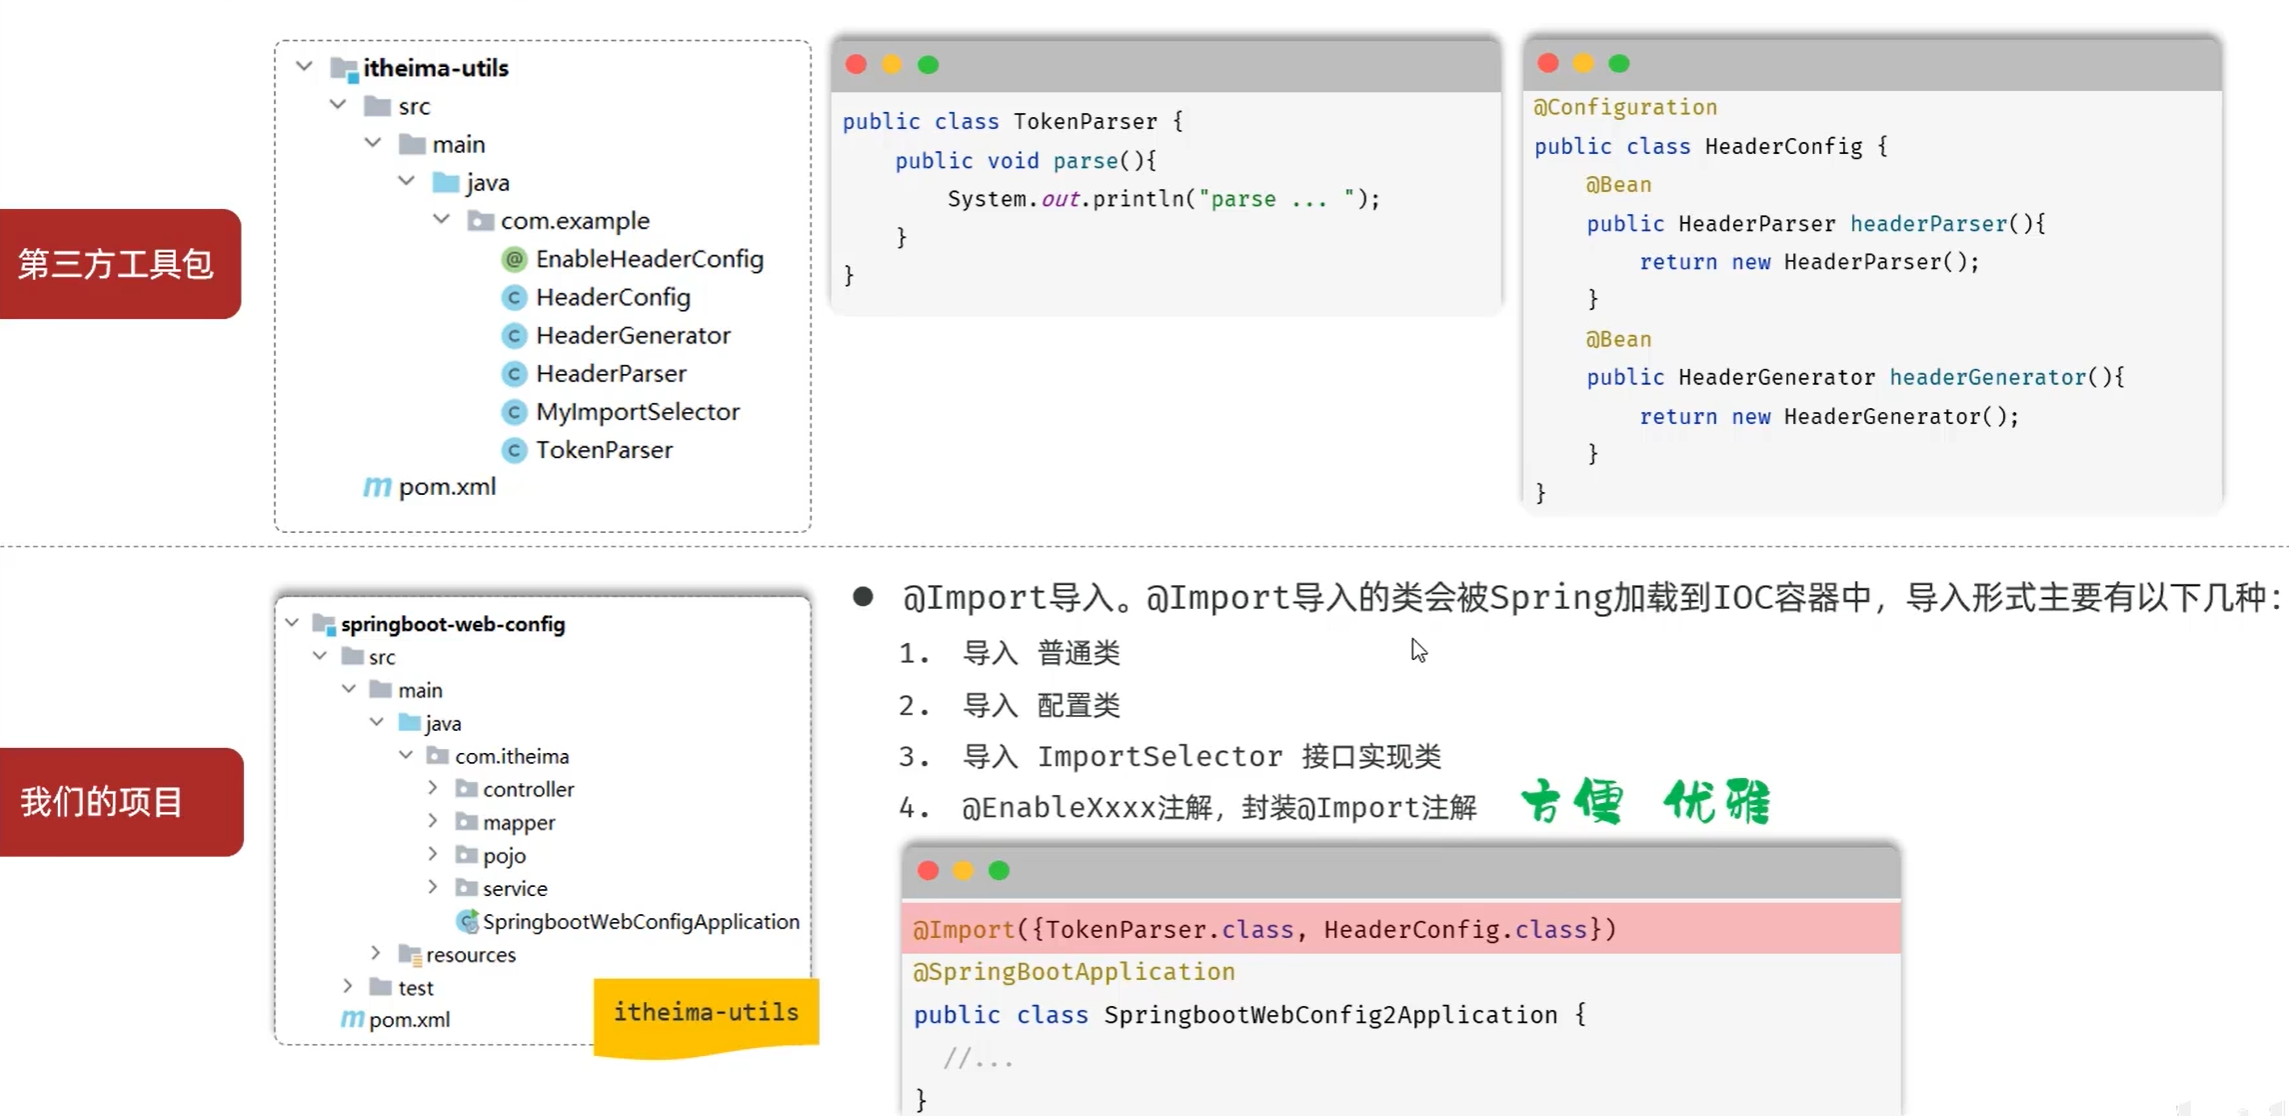This screenshot has height=1116, width=2289.
Task: Click the HeaderConfig class icon
Action: click(514, 298)
